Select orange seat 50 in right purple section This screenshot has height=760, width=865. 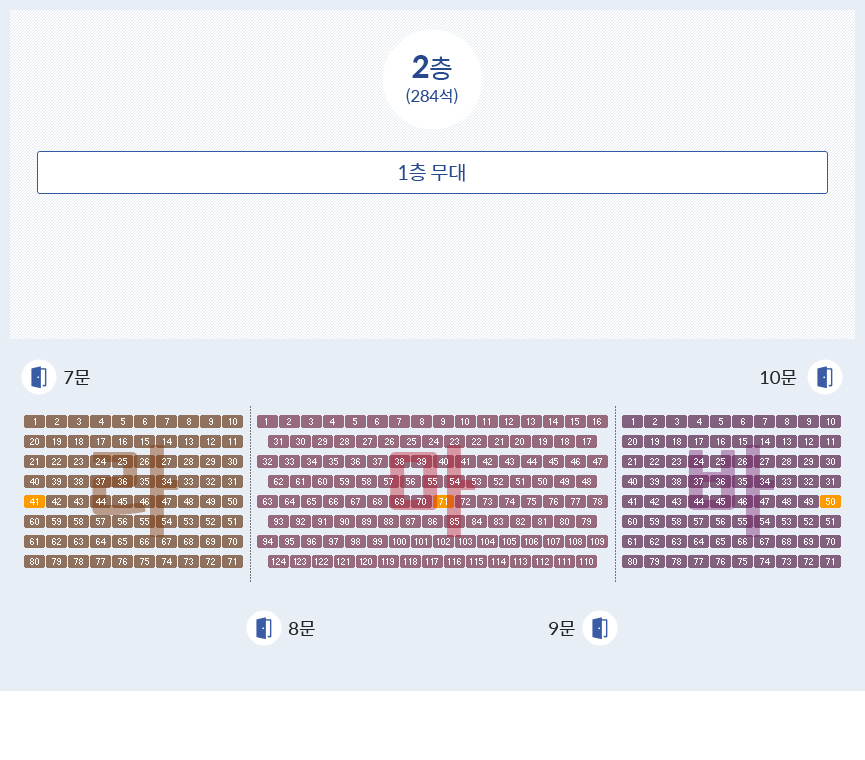[x=830, y=502]
